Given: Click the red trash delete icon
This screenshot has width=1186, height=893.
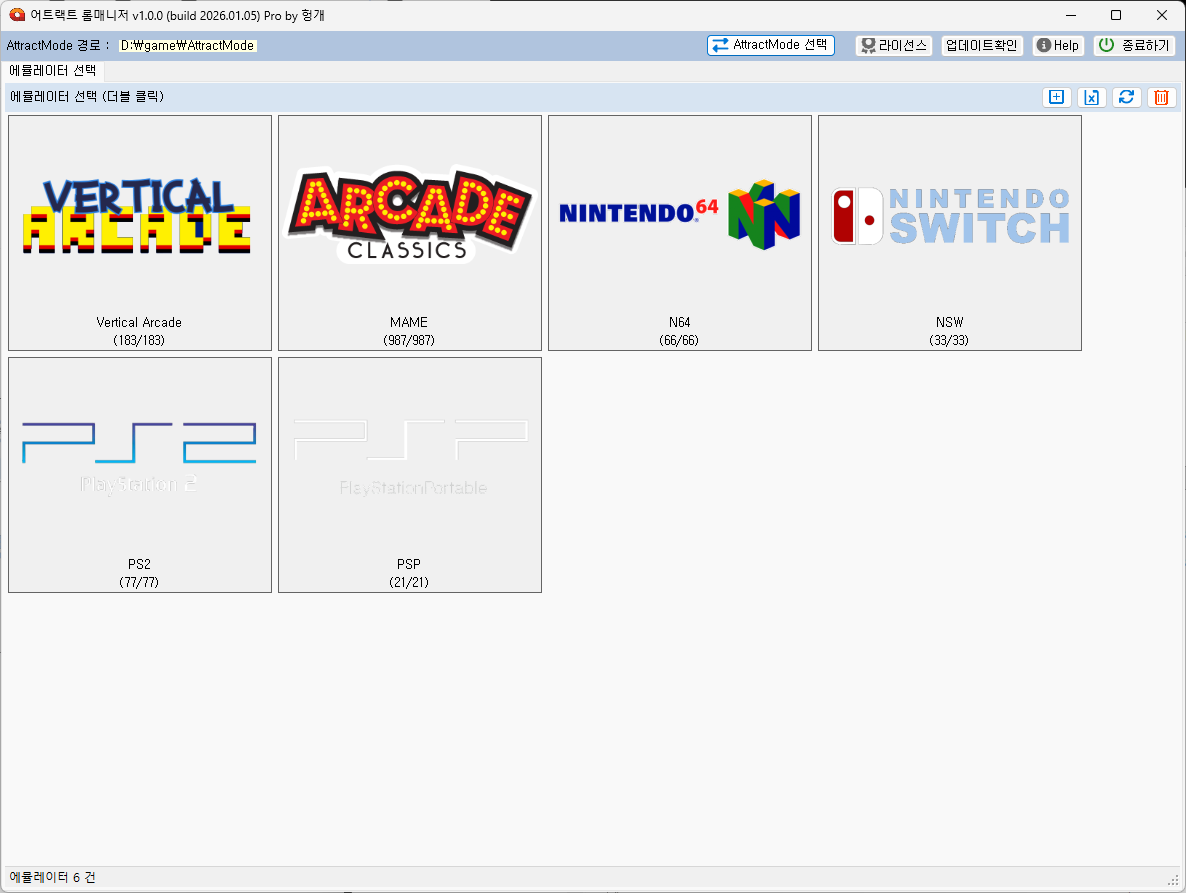Looking at the screenshot, I should pos(1161,97).
